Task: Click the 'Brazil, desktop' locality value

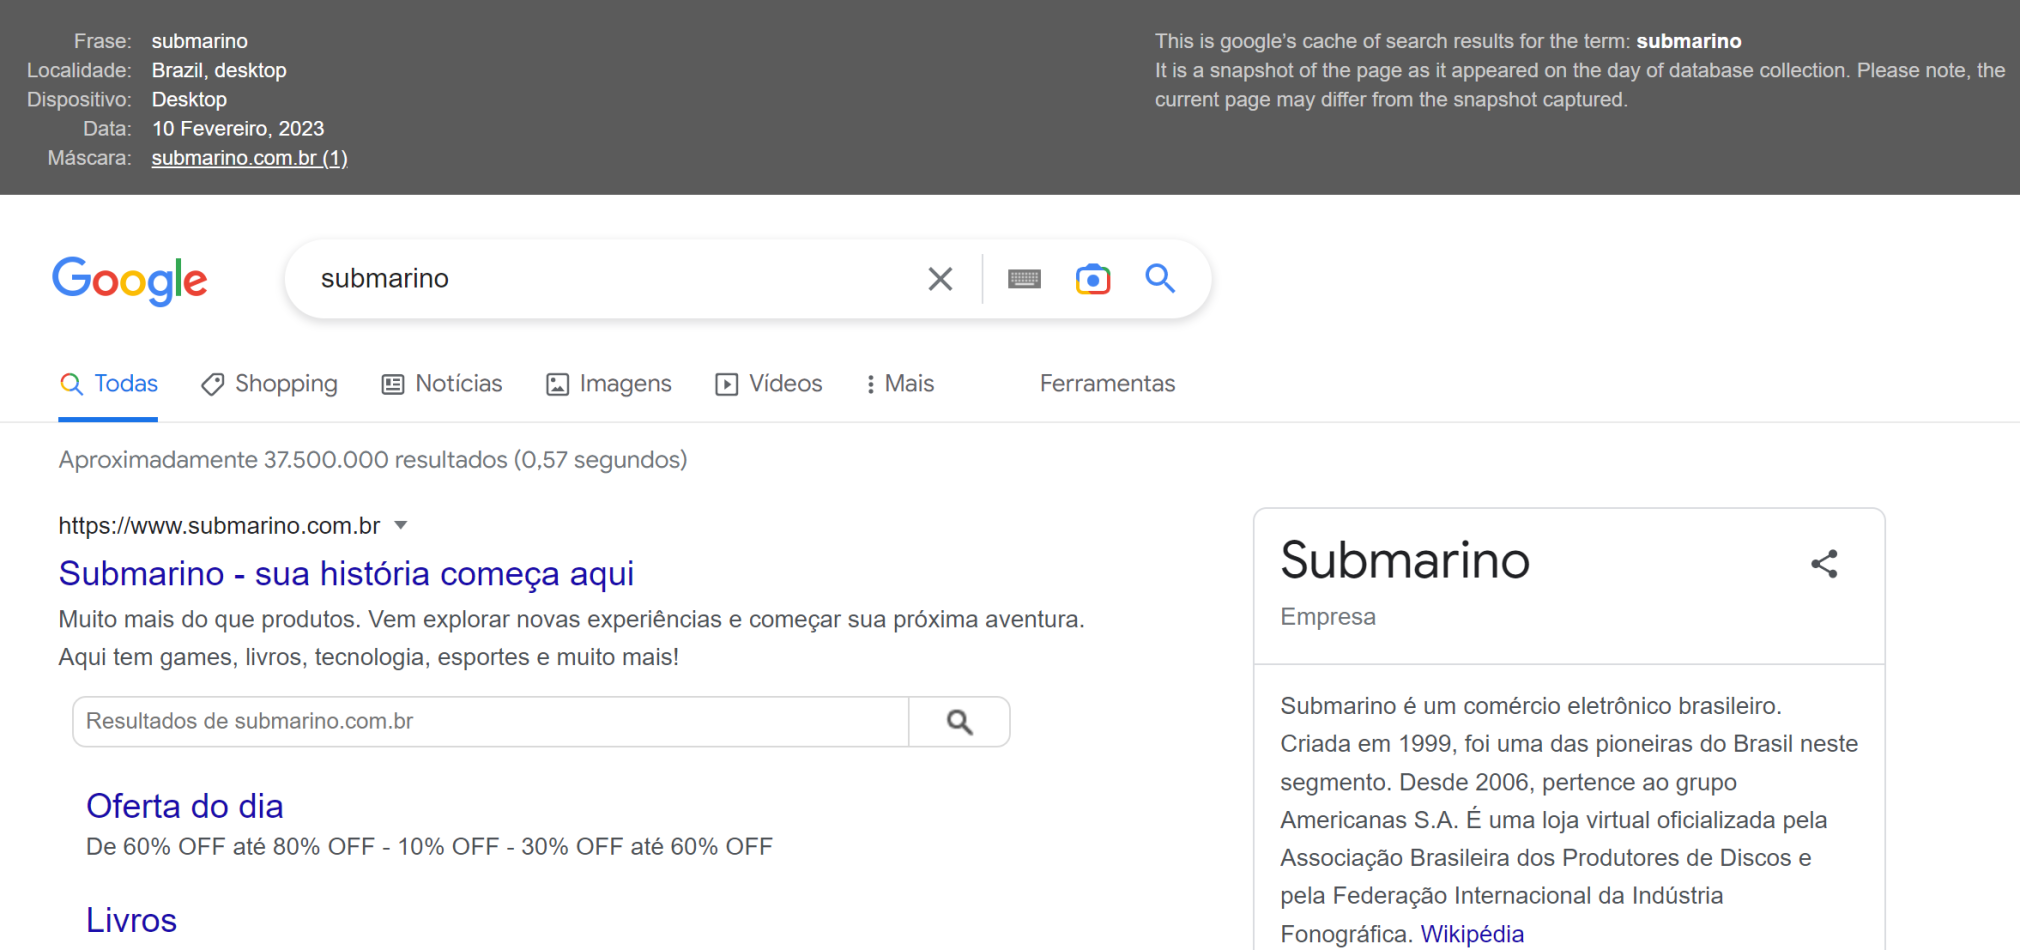Action: pyautogui.click(x=219, y=71)
